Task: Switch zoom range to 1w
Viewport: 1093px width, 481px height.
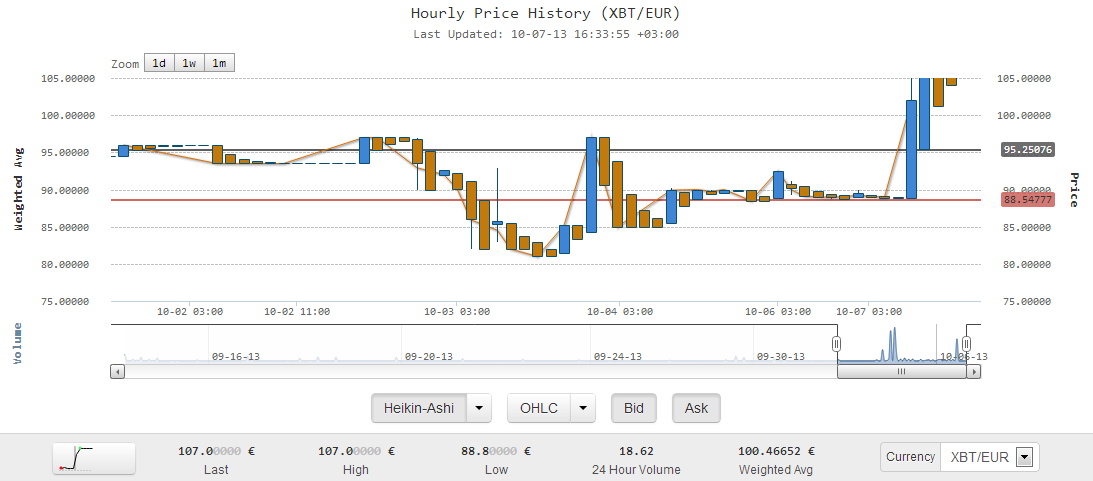Action: click(x=189, y=63)
